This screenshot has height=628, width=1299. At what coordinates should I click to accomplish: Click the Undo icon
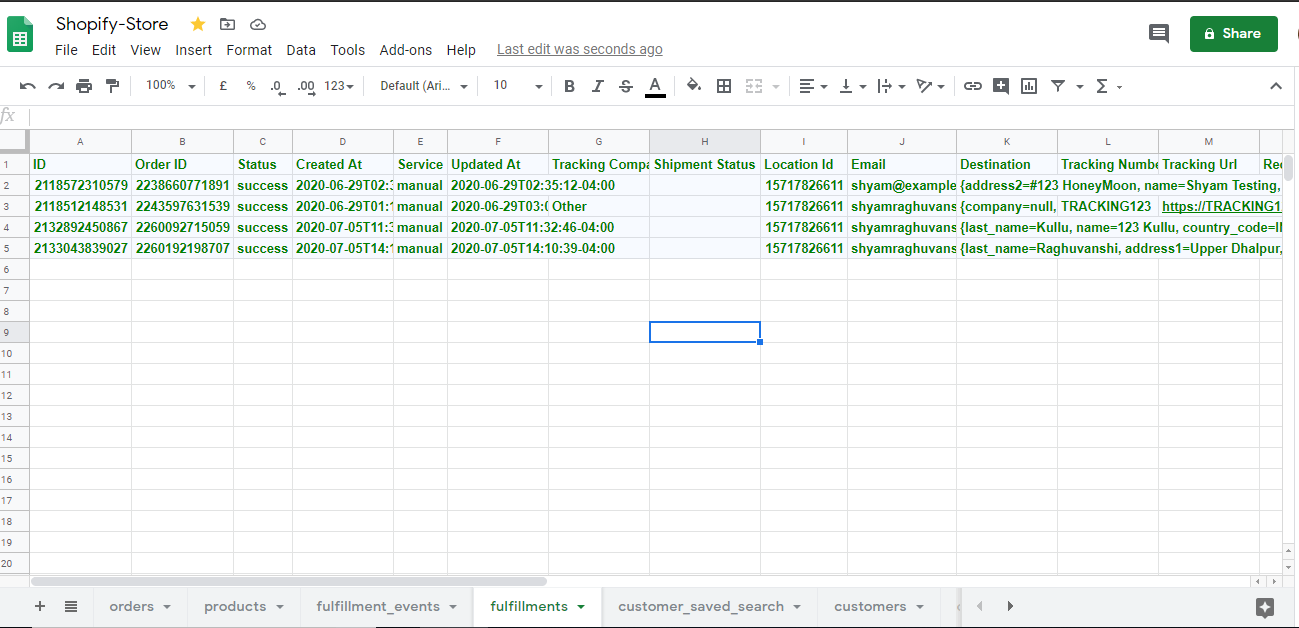28,86
